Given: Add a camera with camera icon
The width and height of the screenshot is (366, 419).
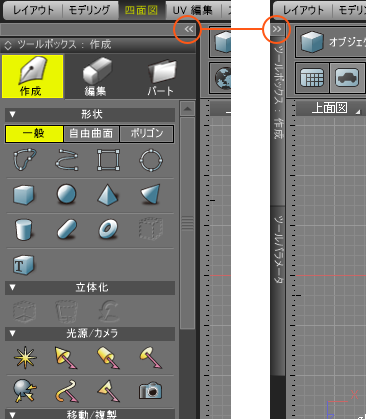Looking at the screenshot, I should coord(150,390).
